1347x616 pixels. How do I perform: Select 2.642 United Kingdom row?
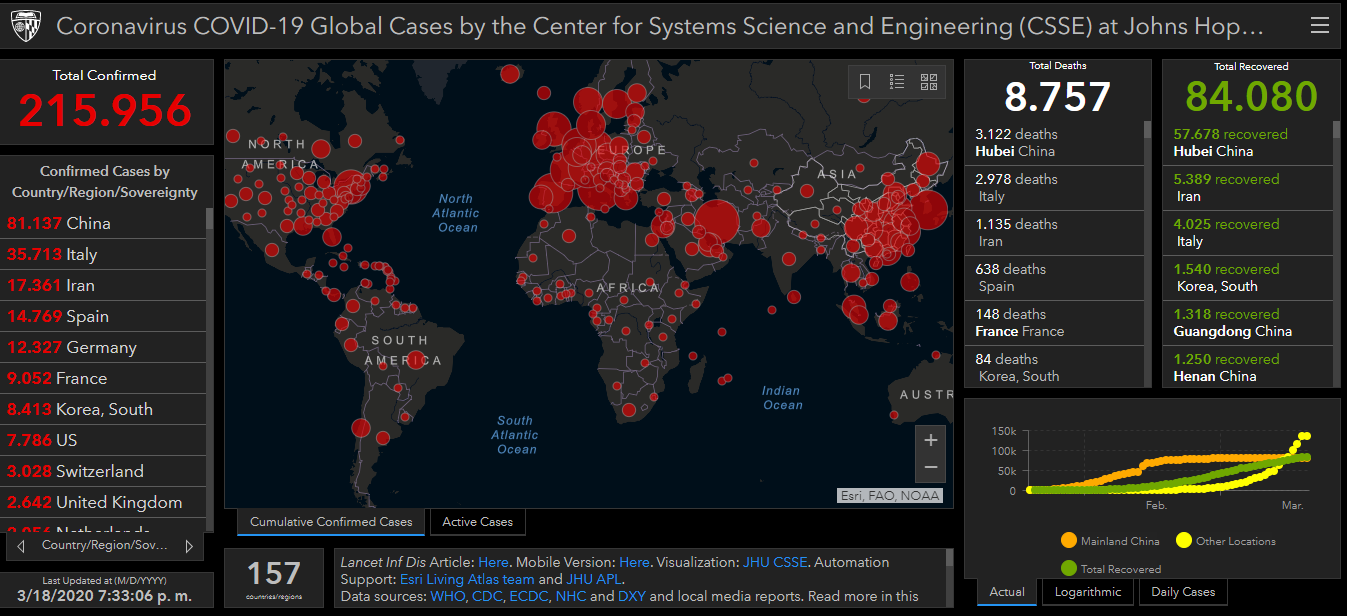tap(104, 502)
